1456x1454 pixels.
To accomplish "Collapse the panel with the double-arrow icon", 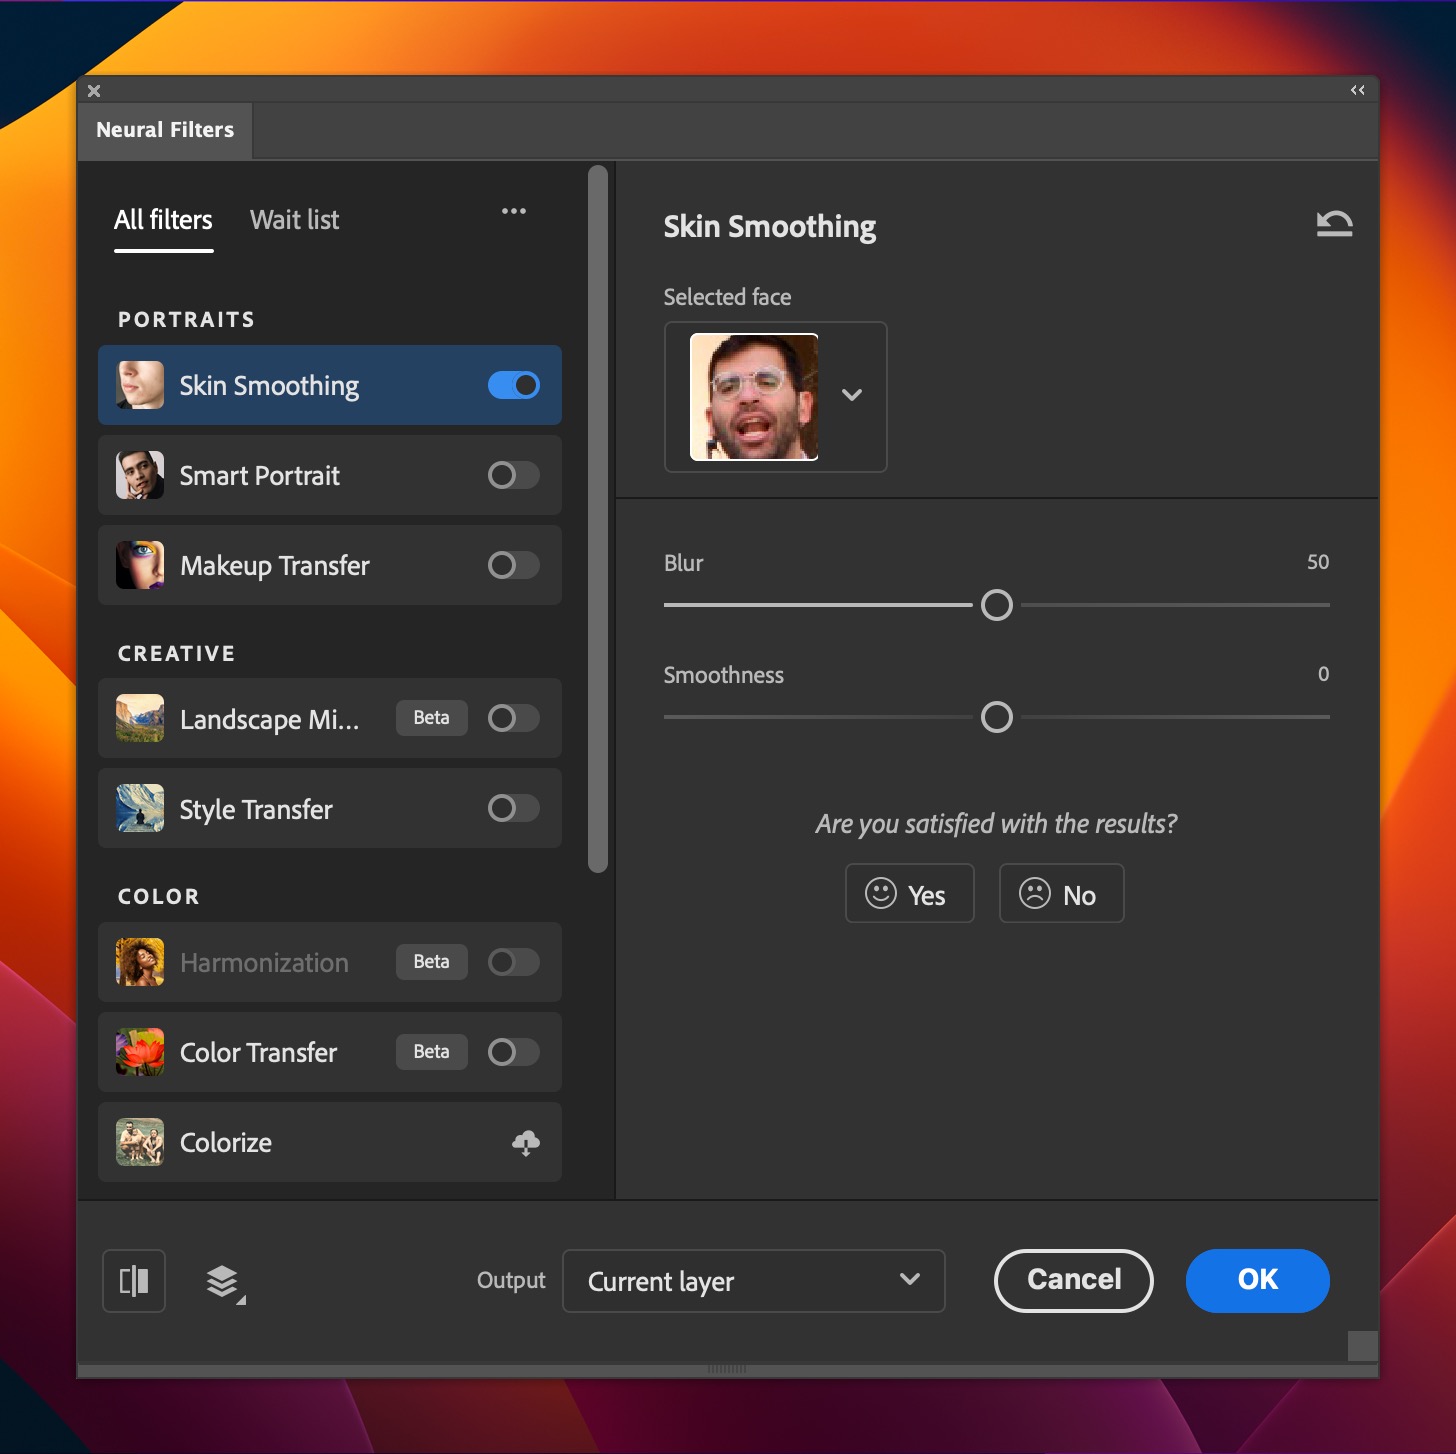I will pos(1357,90).
